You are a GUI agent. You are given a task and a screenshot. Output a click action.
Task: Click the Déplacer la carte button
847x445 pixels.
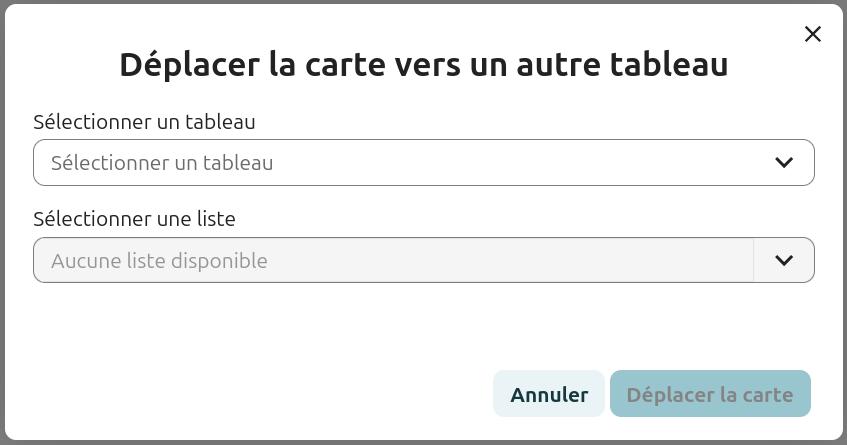(x=710, y=394)
